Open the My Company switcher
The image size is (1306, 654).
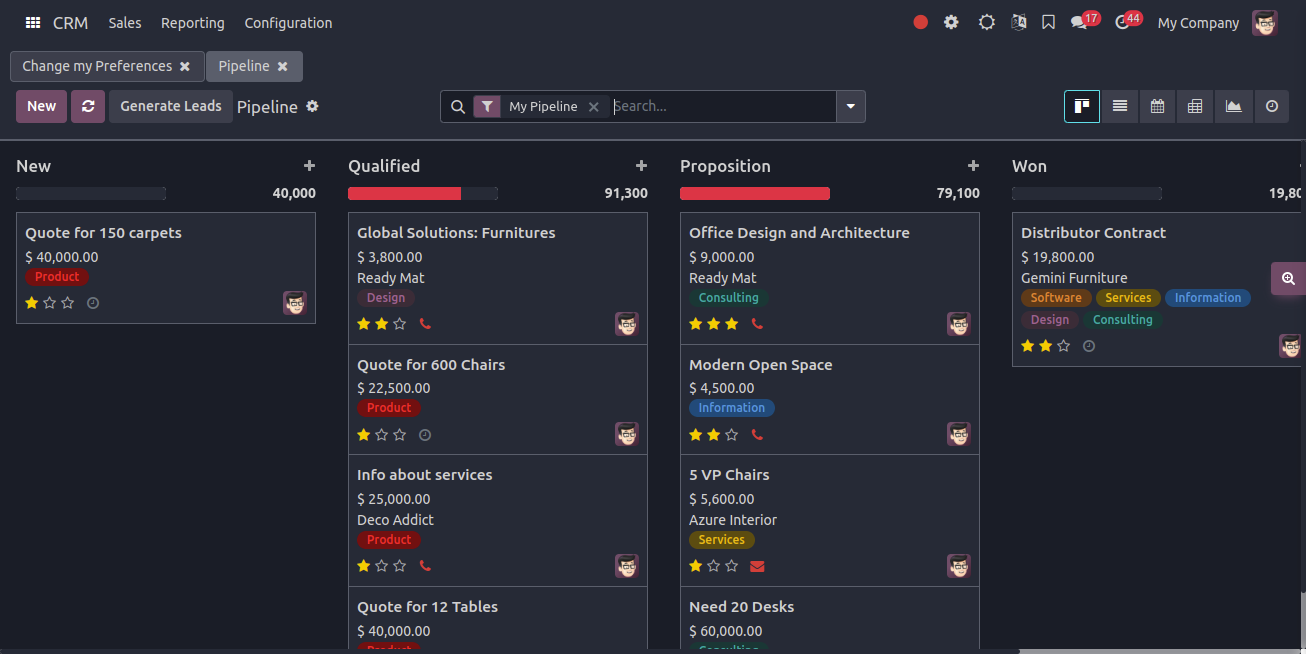(x=1198, y=23)
